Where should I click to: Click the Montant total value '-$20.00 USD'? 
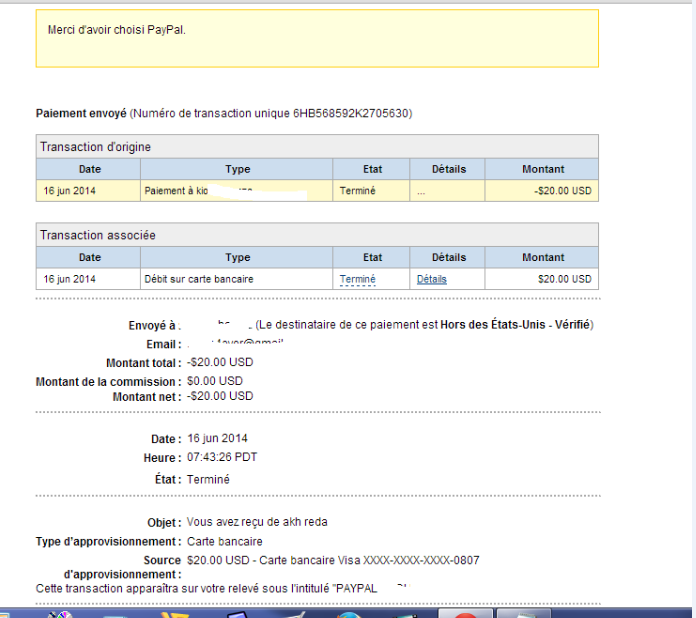(220, 362)
